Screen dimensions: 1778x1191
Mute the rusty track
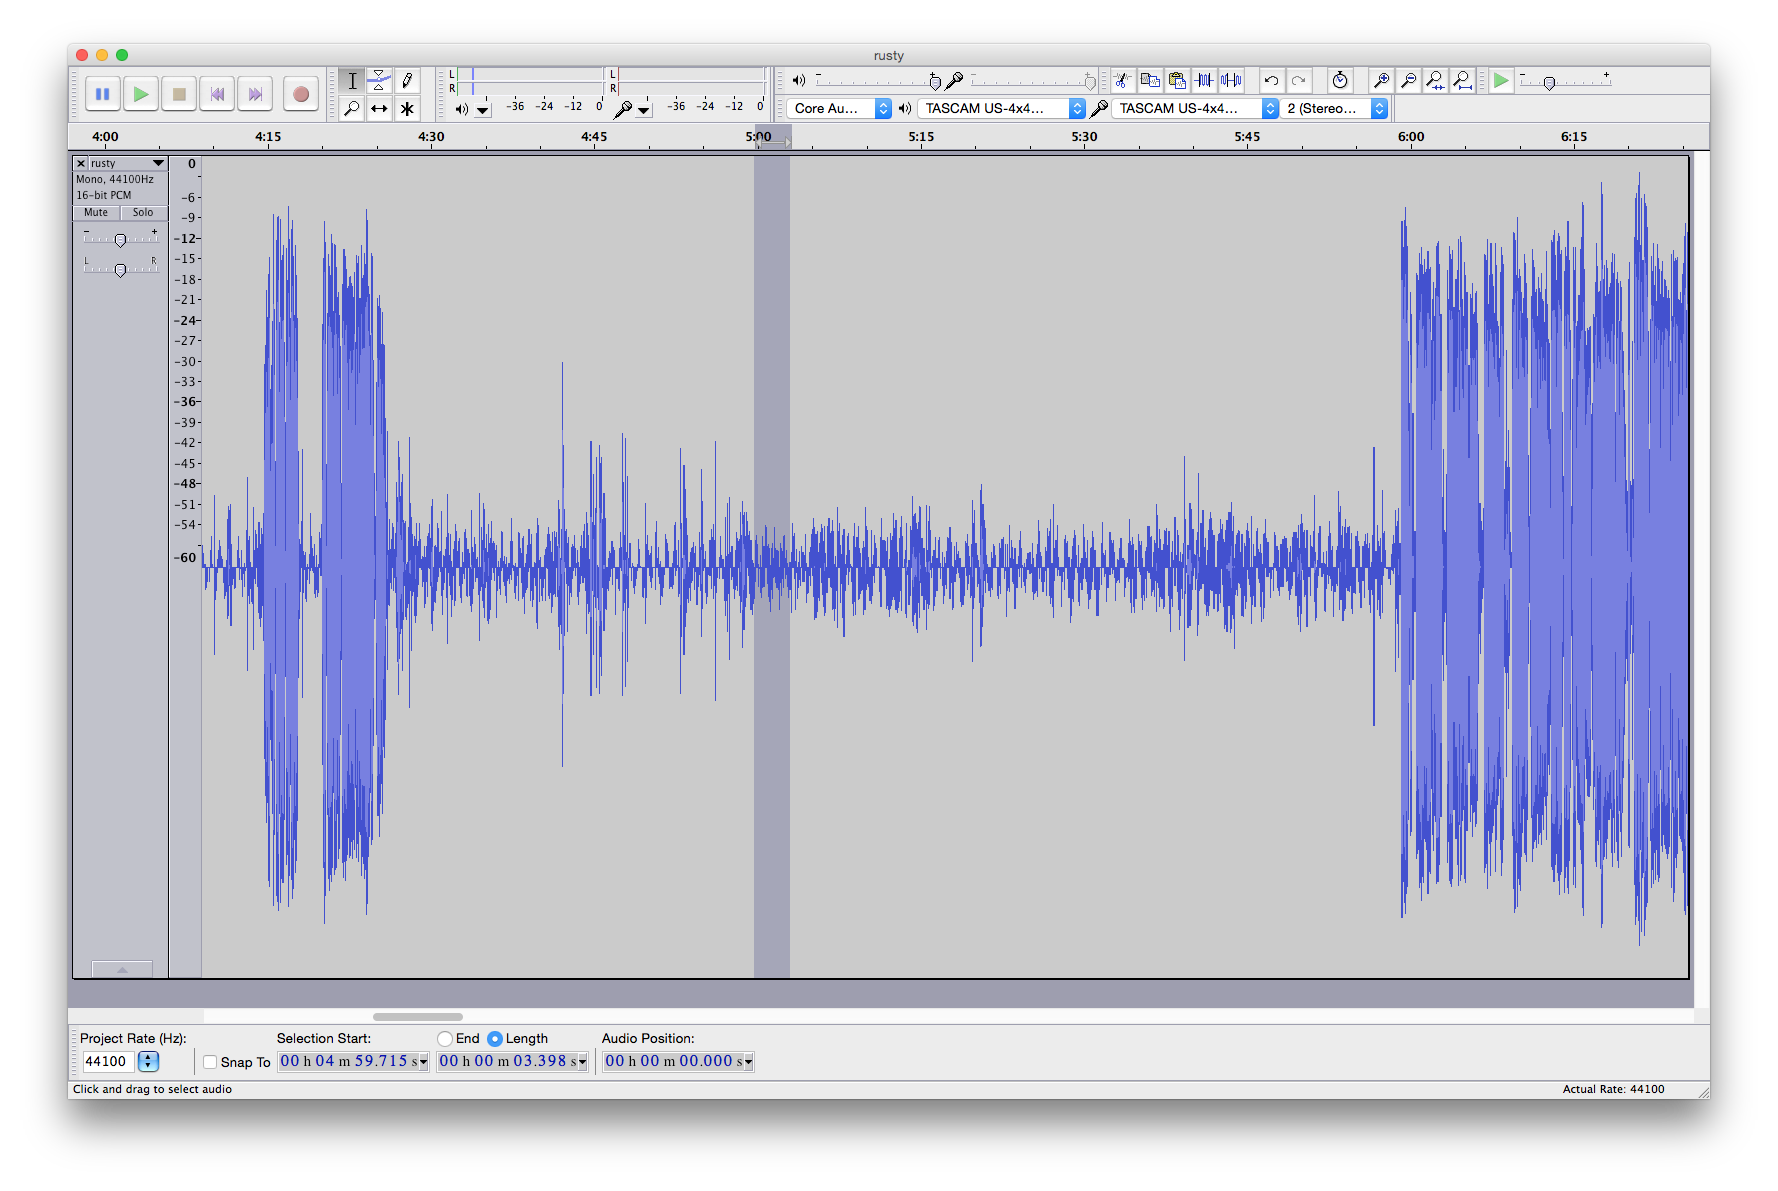click(96, 212)
